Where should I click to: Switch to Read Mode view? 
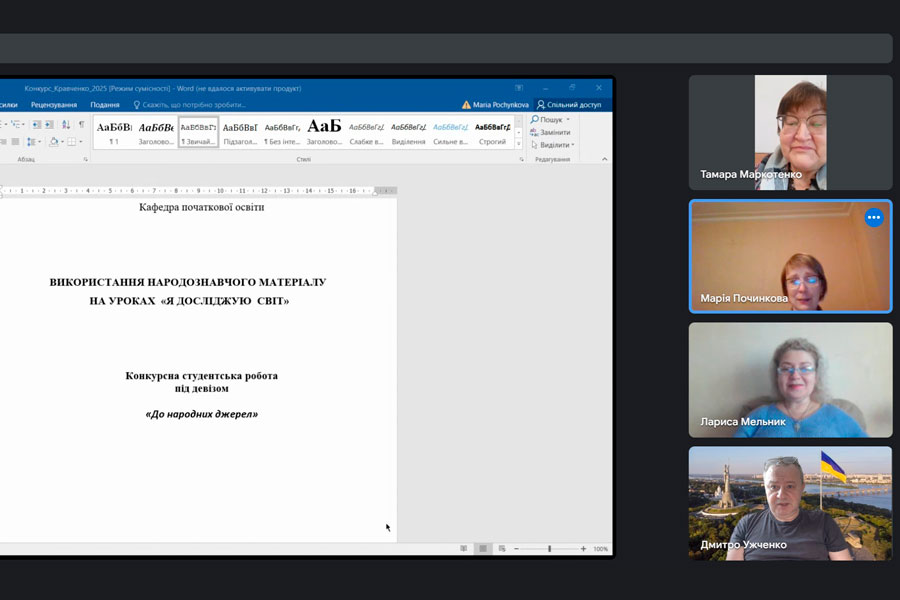tap(463, 549)
